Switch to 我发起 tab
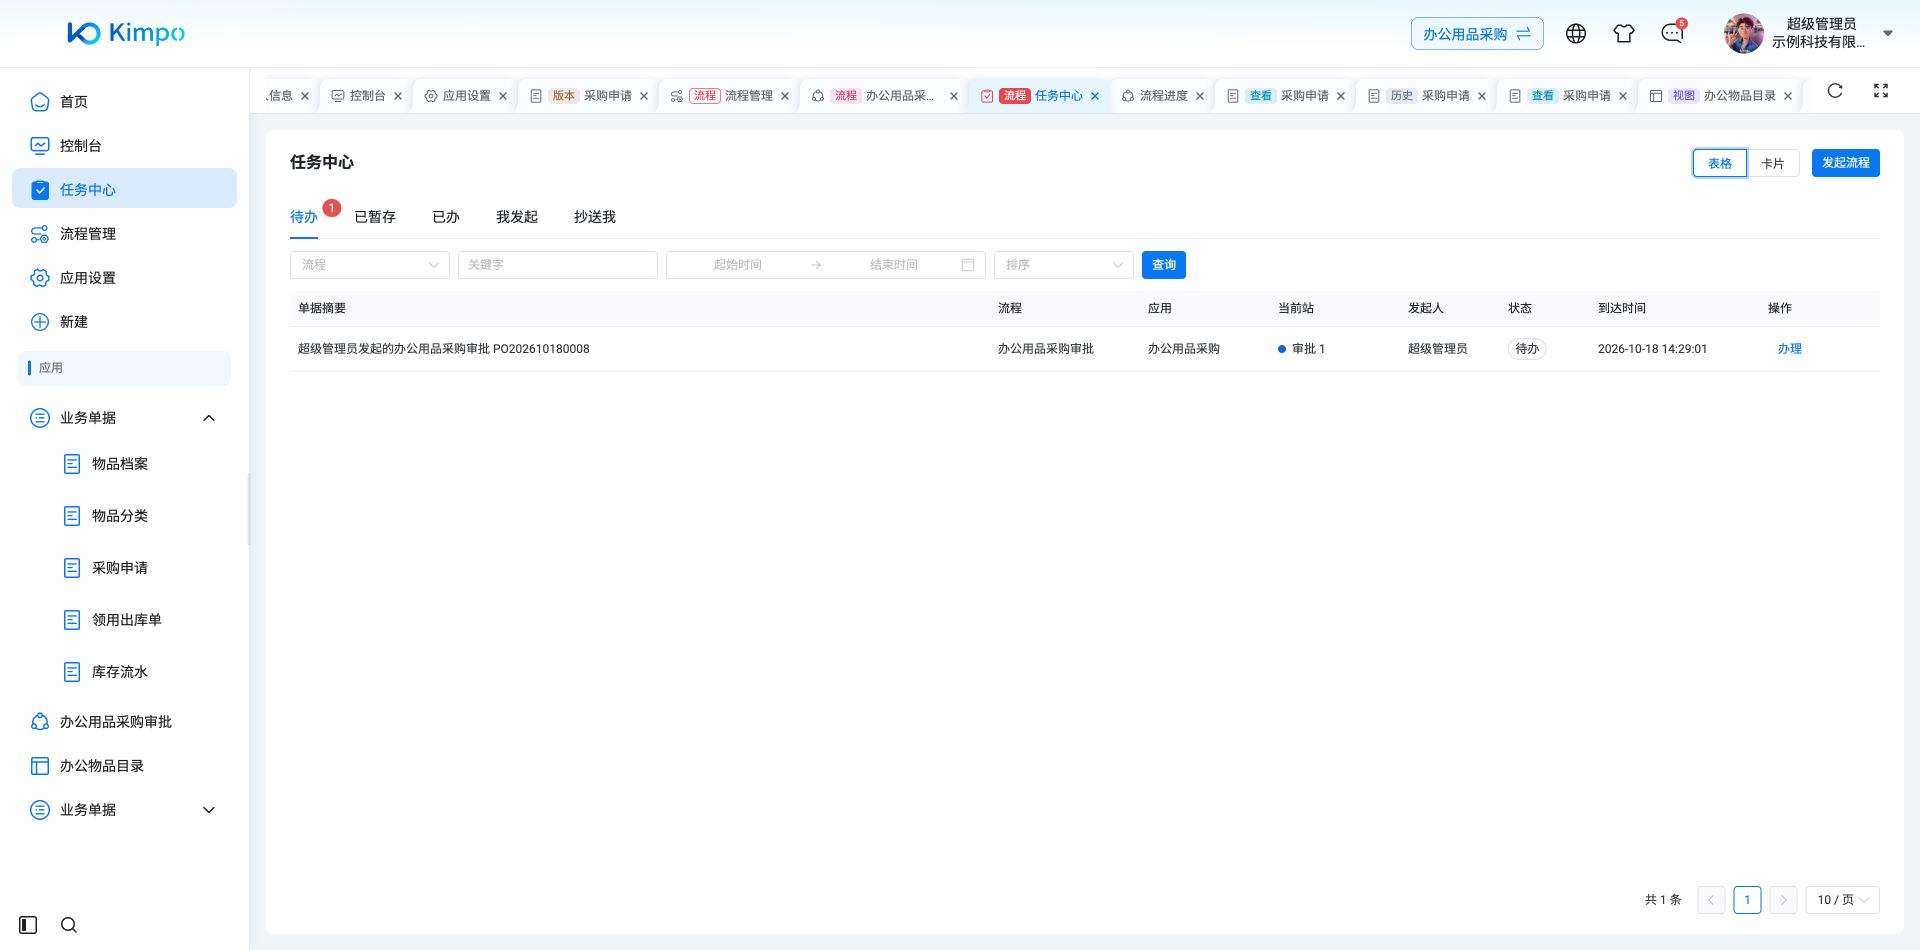This screenshot has width=1920, height=950. 517,217
